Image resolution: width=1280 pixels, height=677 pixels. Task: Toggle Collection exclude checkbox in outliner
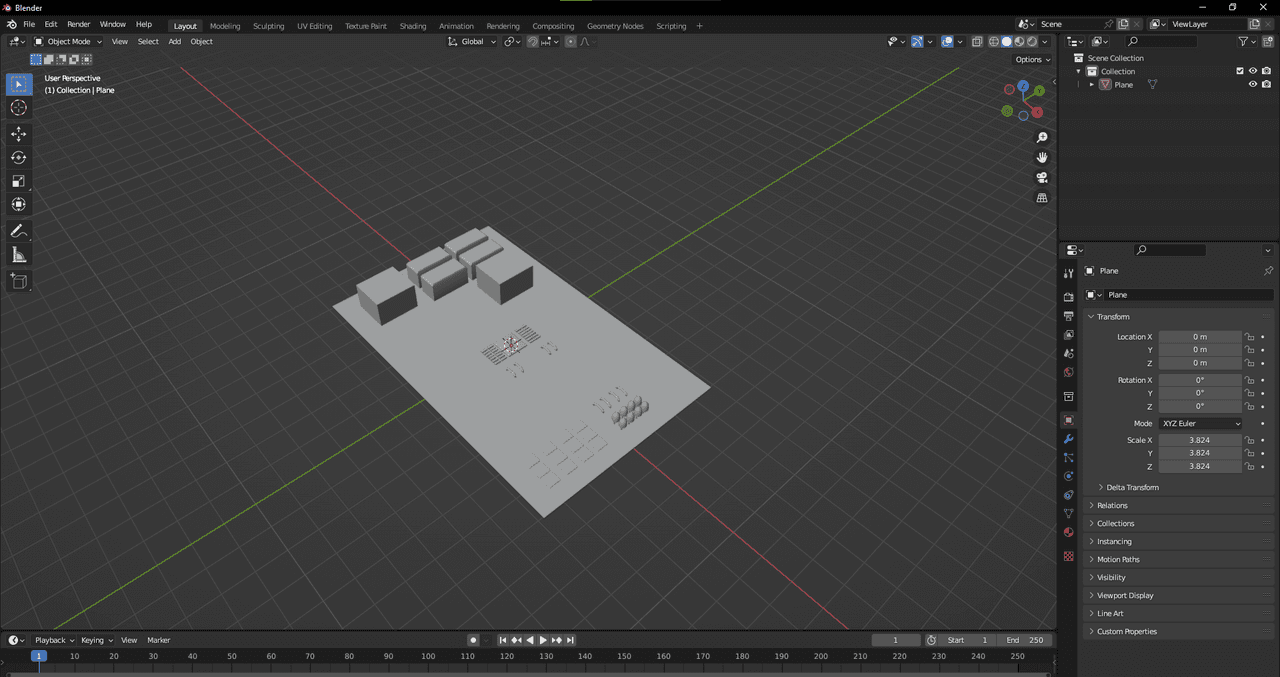pos(1240,71)
